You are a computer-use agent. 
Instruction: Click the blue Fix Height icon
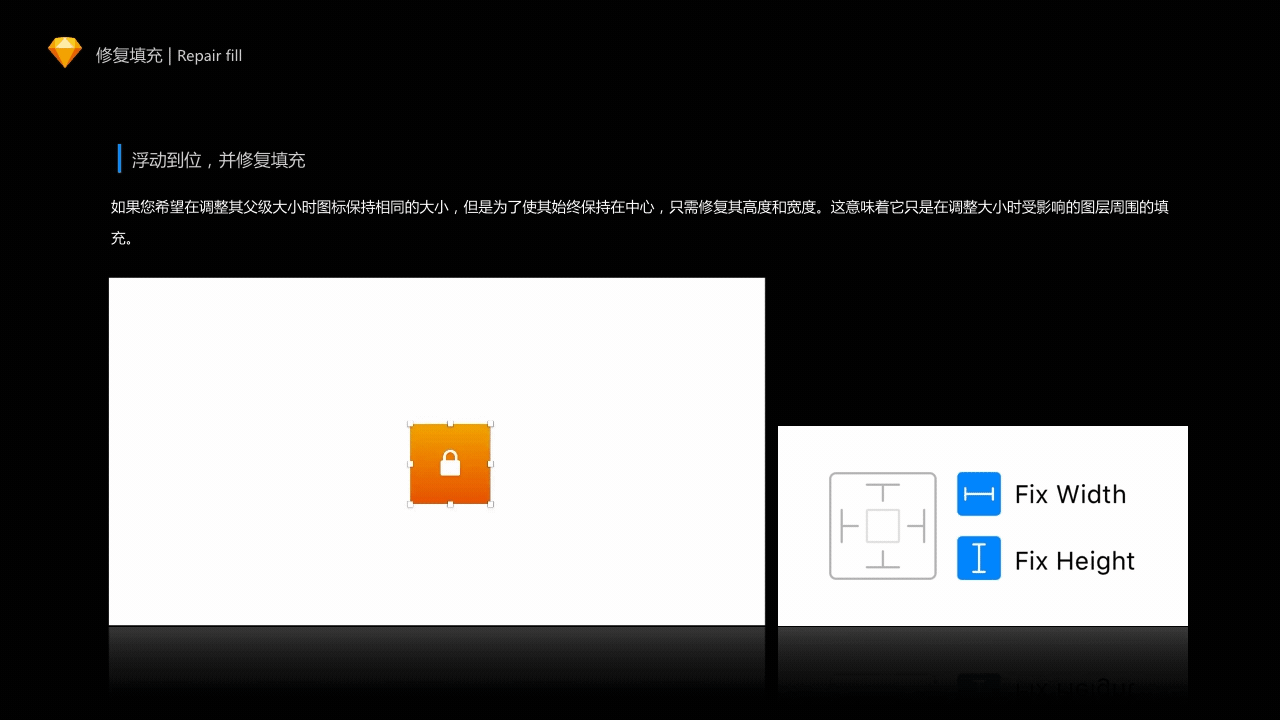pos(978,560)
